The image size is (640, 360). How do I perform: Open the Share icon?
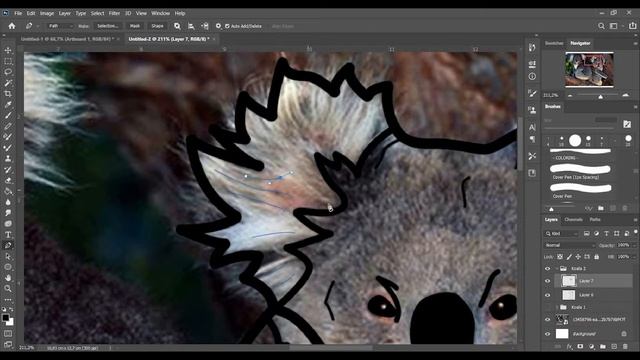click(632, 26)
